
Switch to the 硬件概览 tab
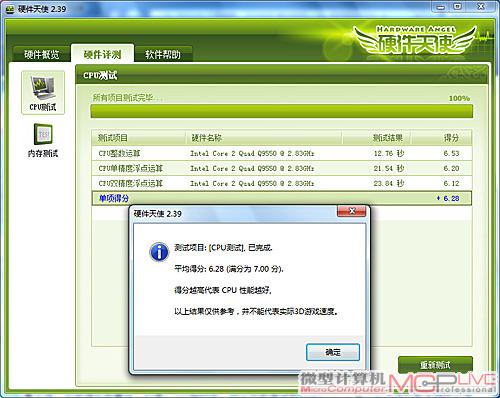point(42,54)
